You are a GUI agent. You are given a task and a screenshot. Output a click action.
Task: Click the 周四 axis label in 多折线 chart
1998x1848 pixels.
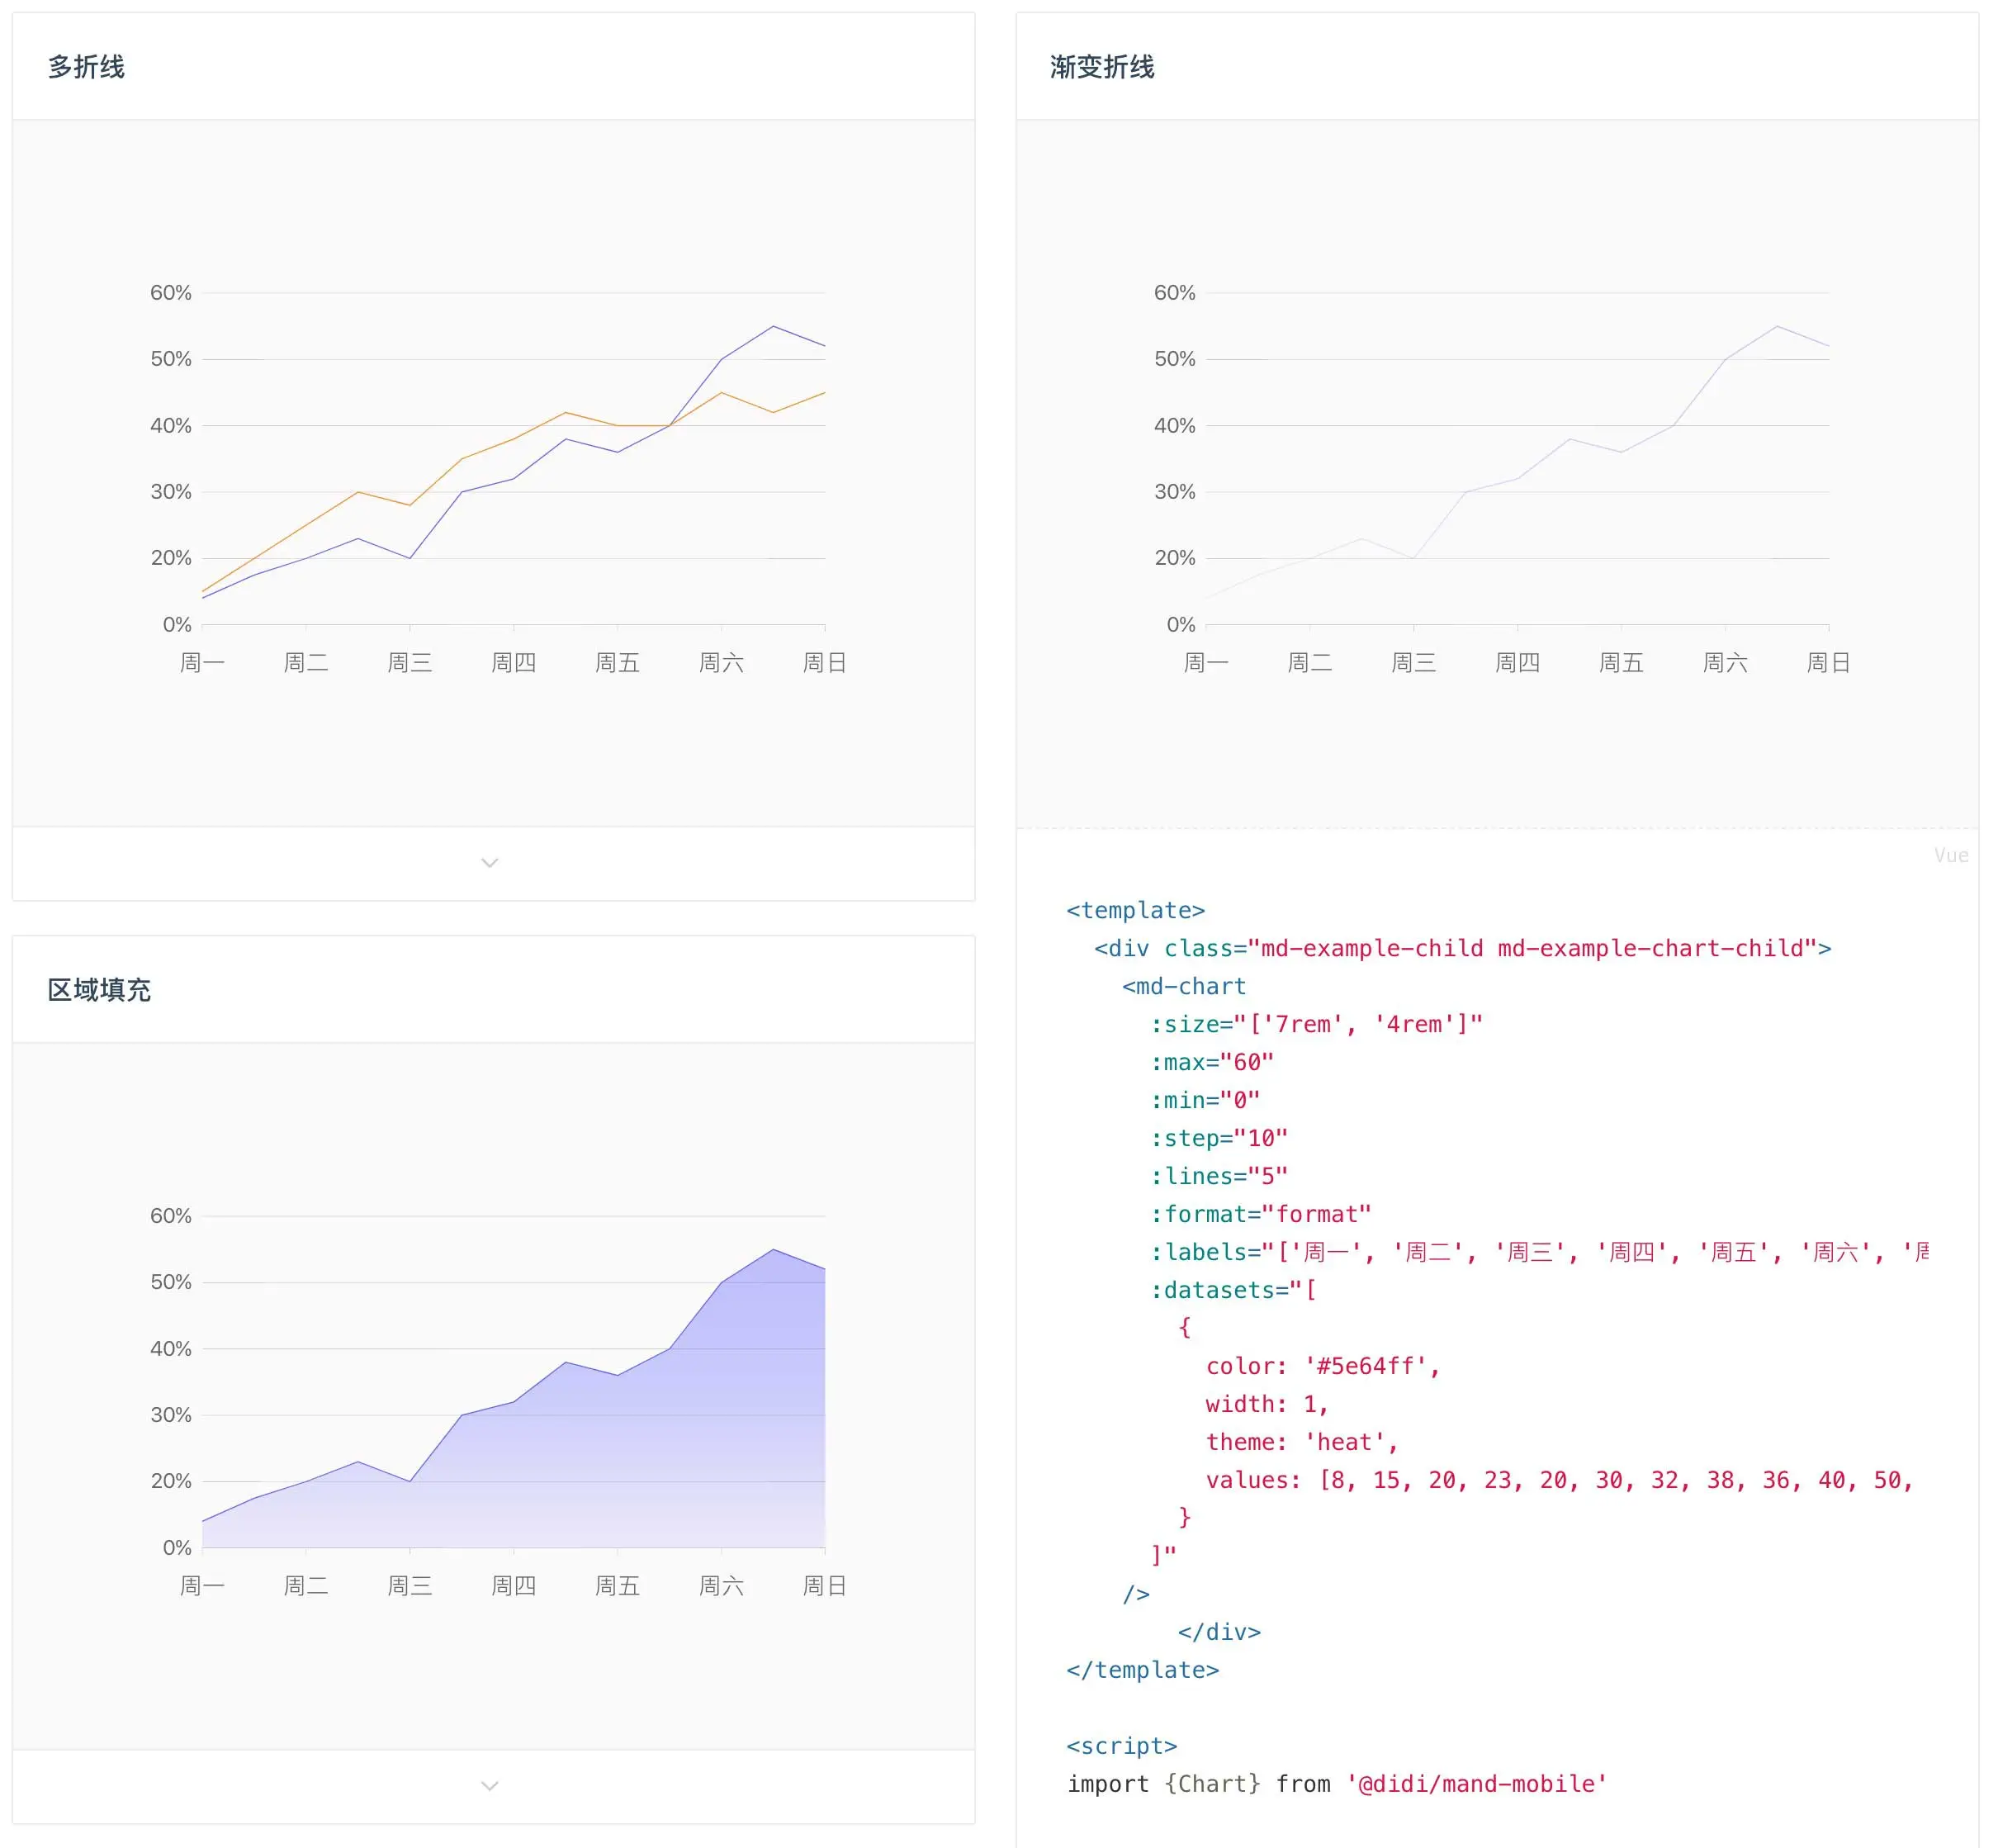tap(513, 662)
